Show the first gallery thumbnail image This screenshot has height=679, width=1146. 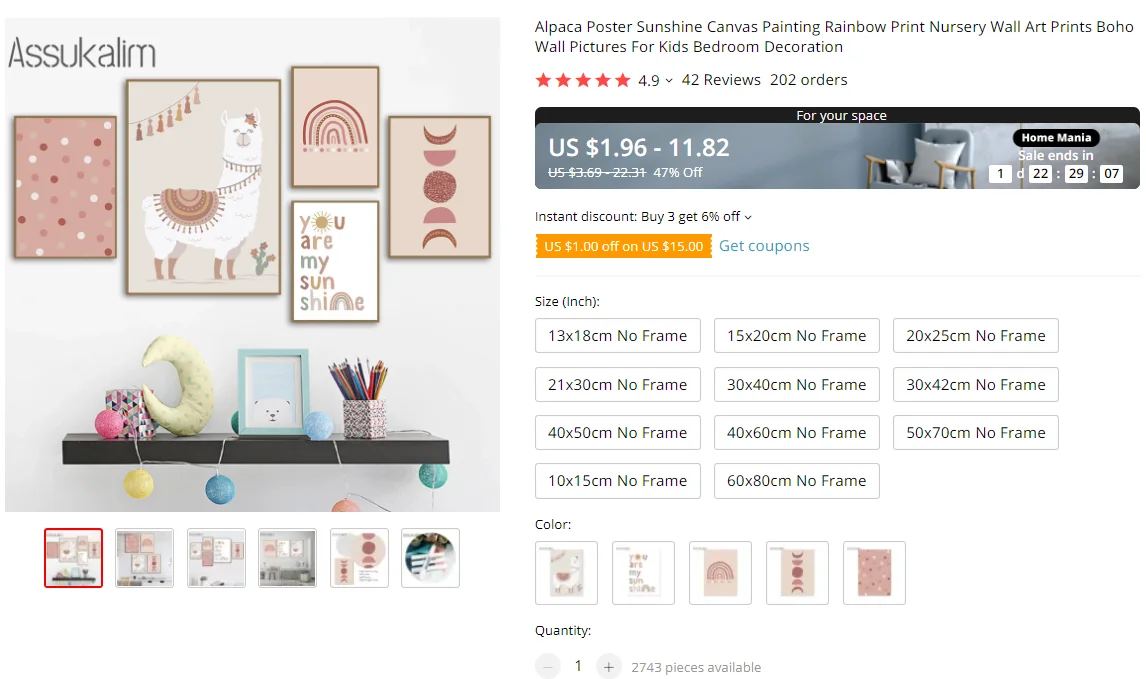click(x=73, y=558)
